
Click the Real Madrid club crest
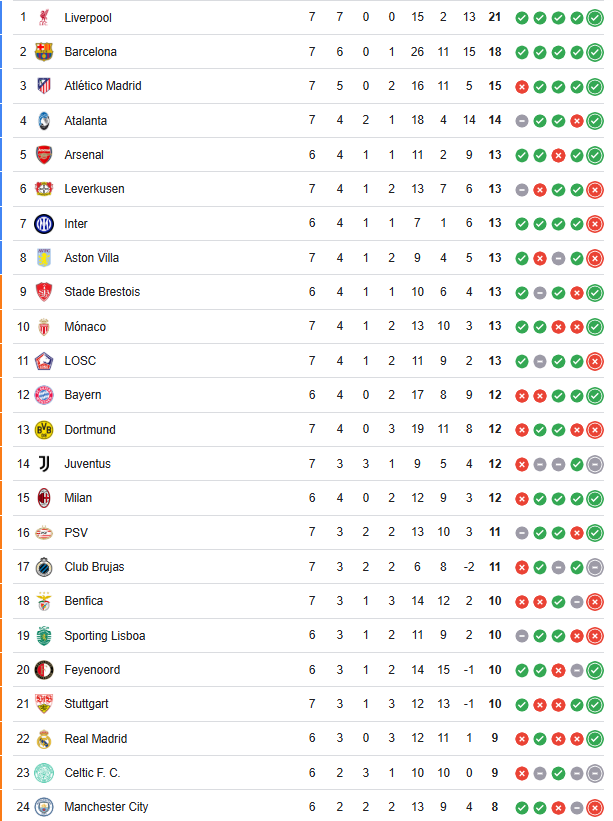(x=45, y=738)
